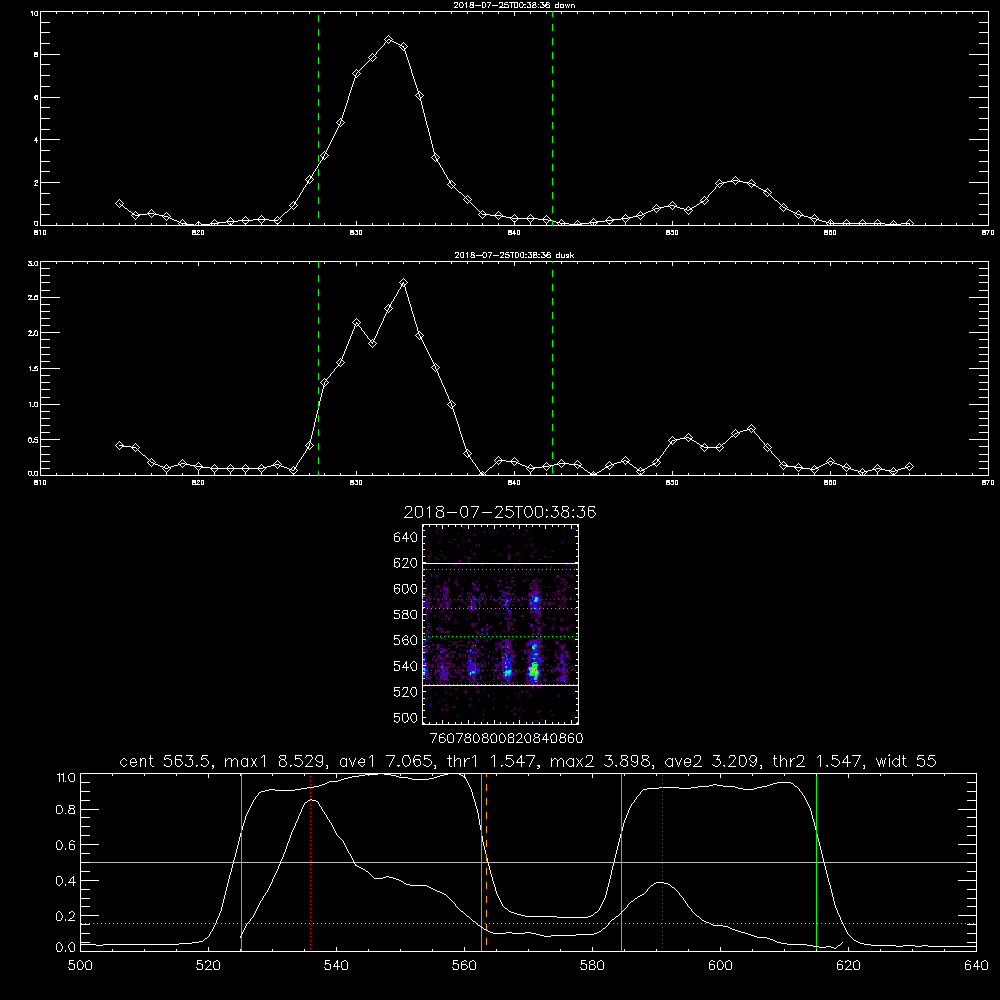Click the green dashed line near 828 in dusk plot

(x=318, y=368)
